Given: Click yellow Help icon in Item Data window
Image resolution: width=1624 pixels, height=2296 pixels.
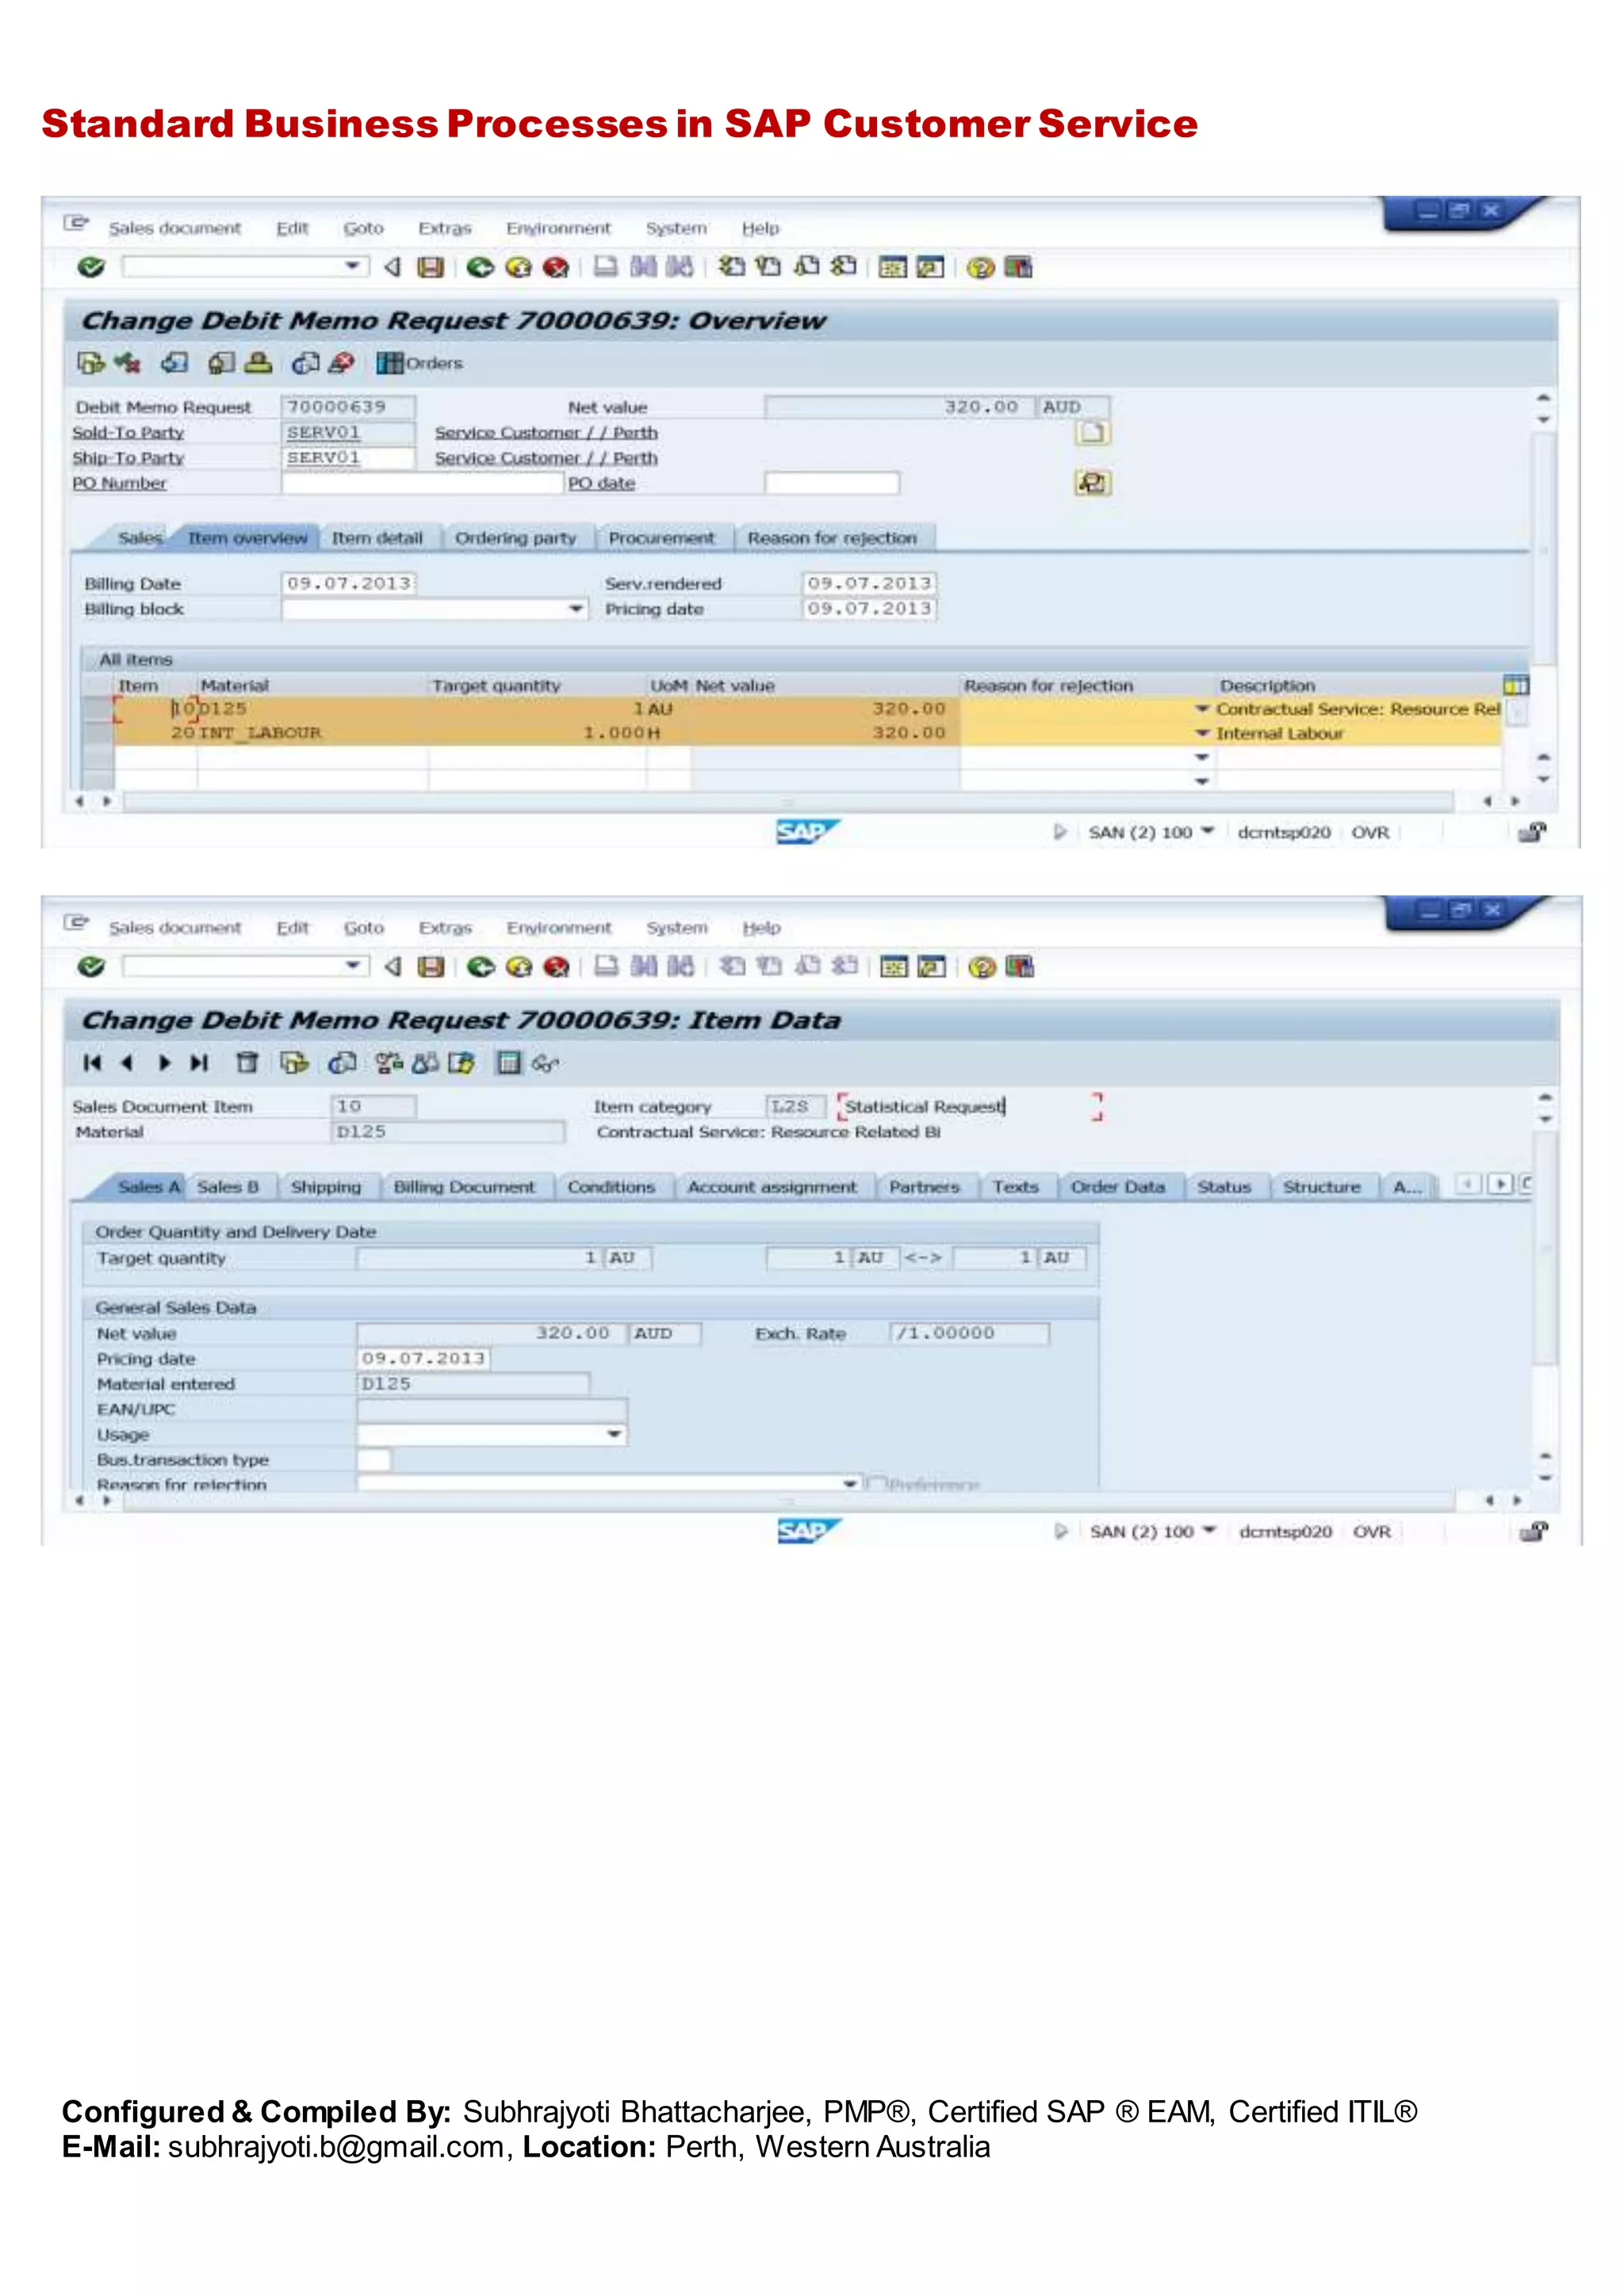Looking at the screenshot, I should point(981,967).
